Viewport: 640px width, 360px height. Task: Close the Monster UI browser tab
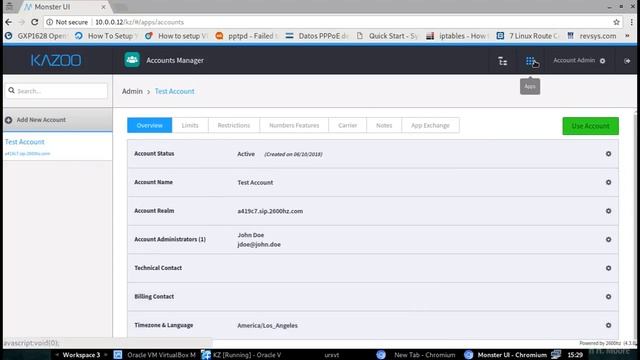pyautogui.click(x=103, y=7)
